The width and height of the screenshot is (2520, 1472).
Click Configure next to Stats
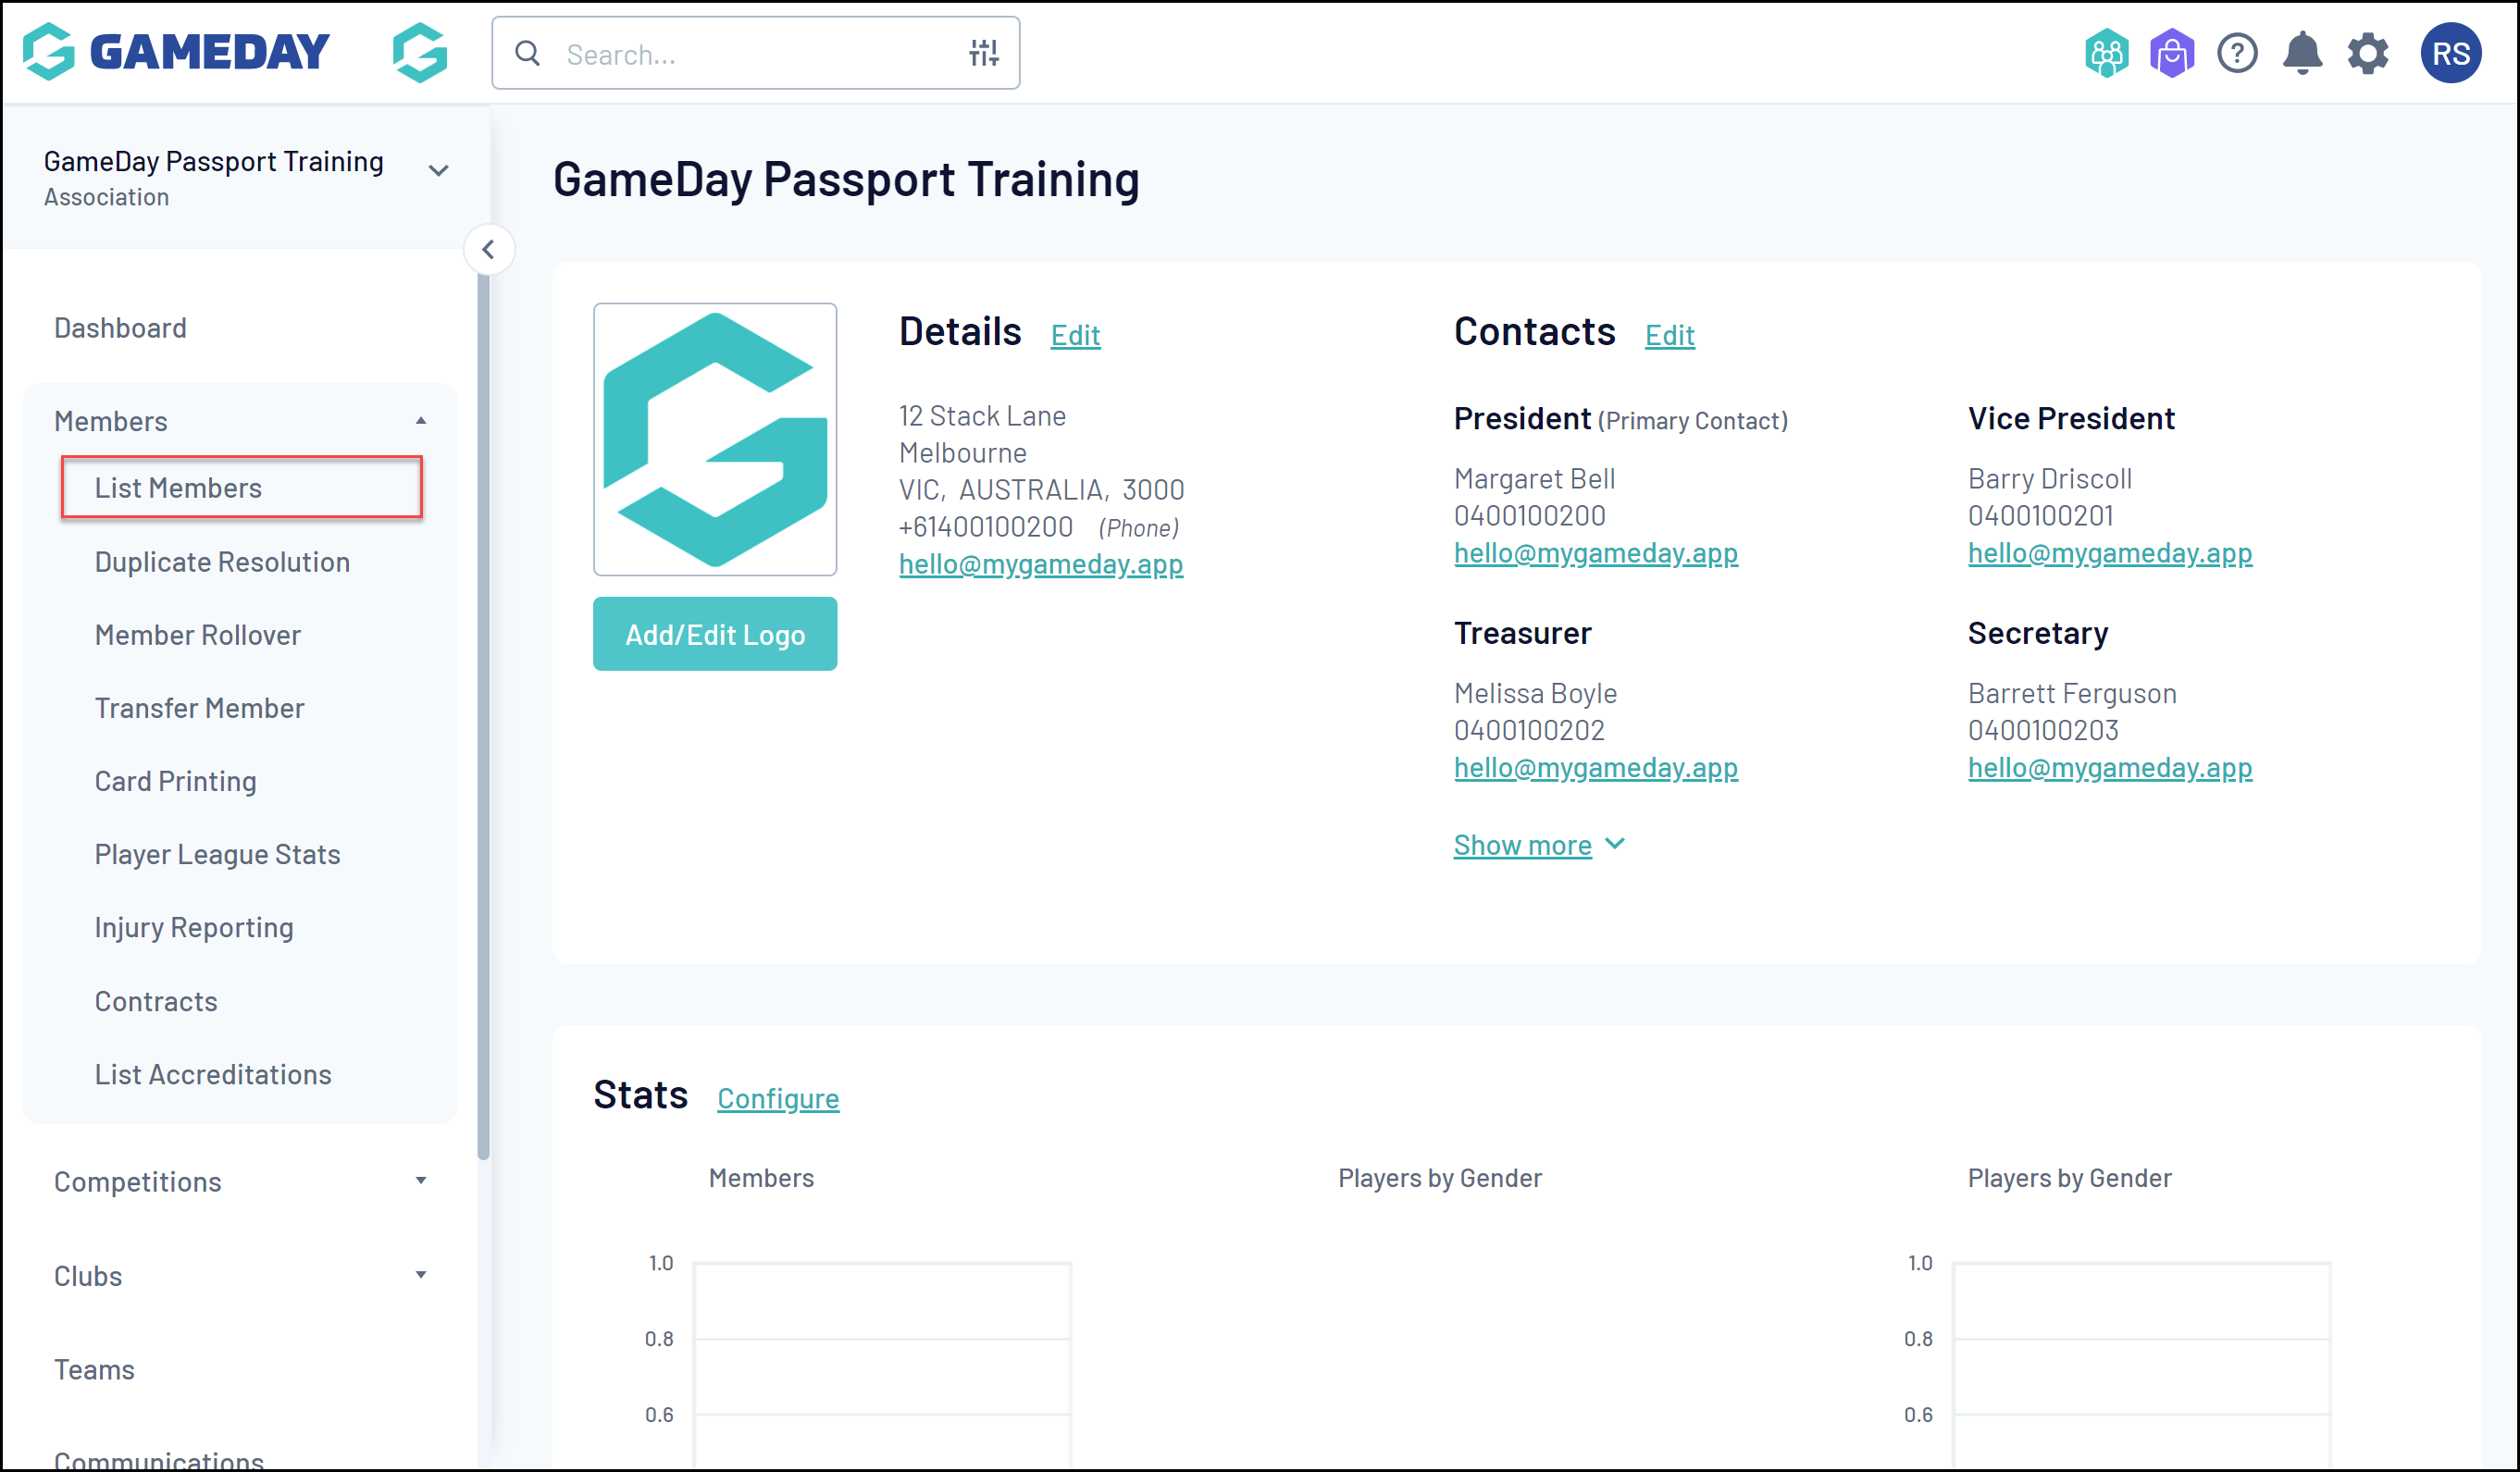777,1098
